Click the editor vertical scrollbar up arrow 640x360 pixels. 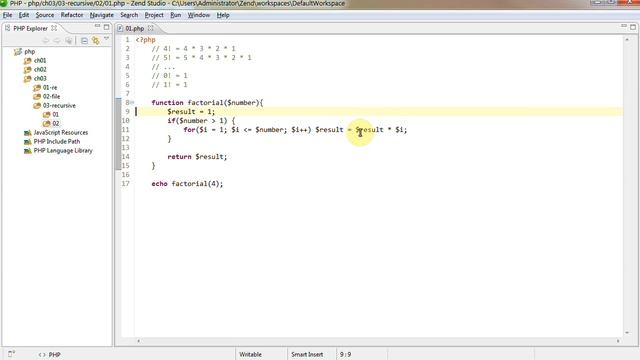pos(627,40)
